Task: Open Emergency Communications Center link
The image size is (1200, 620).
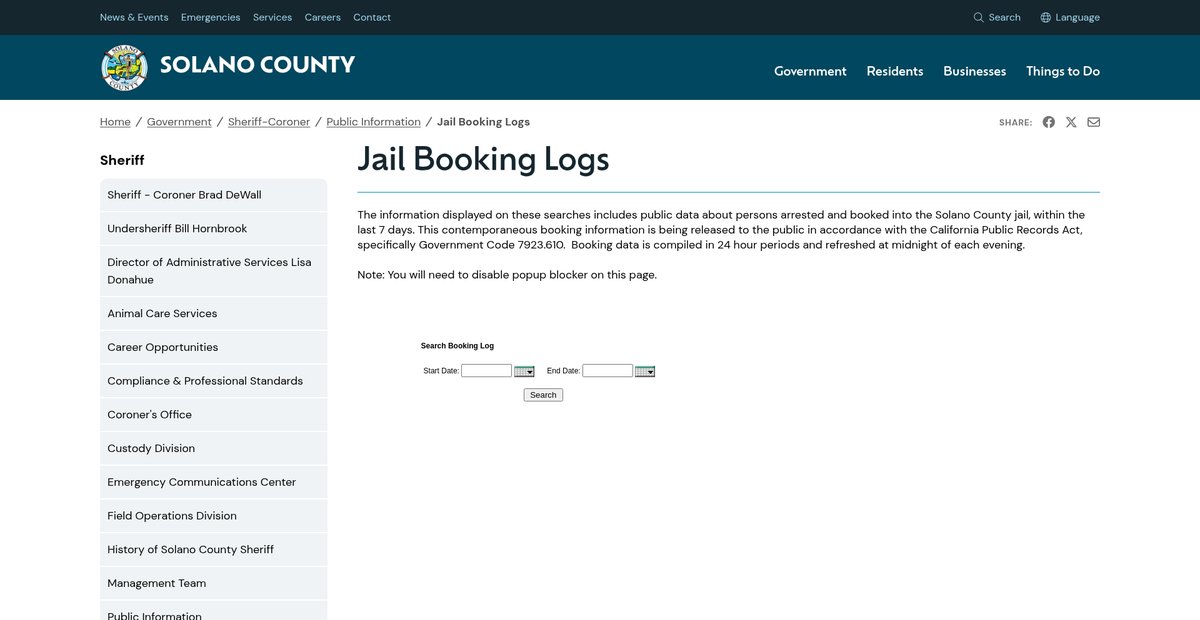Action: coord(213,482)
